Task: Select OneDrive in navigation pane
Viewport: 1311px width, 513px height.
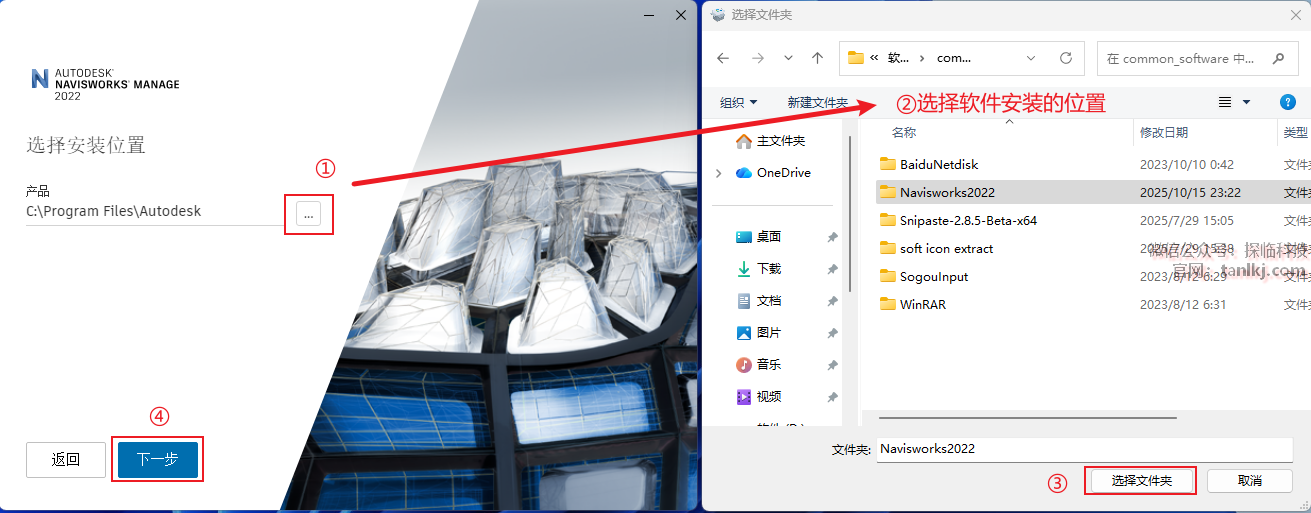Action: click(773, 172)
